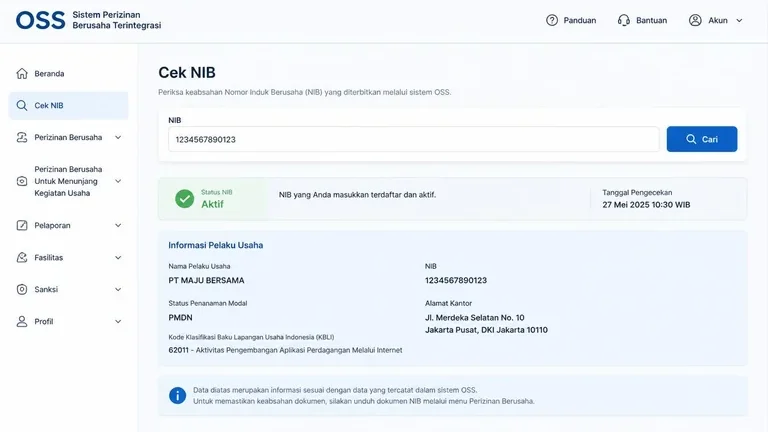
Task: Expand the Pelaporan chevron
Action: [118, 225]
